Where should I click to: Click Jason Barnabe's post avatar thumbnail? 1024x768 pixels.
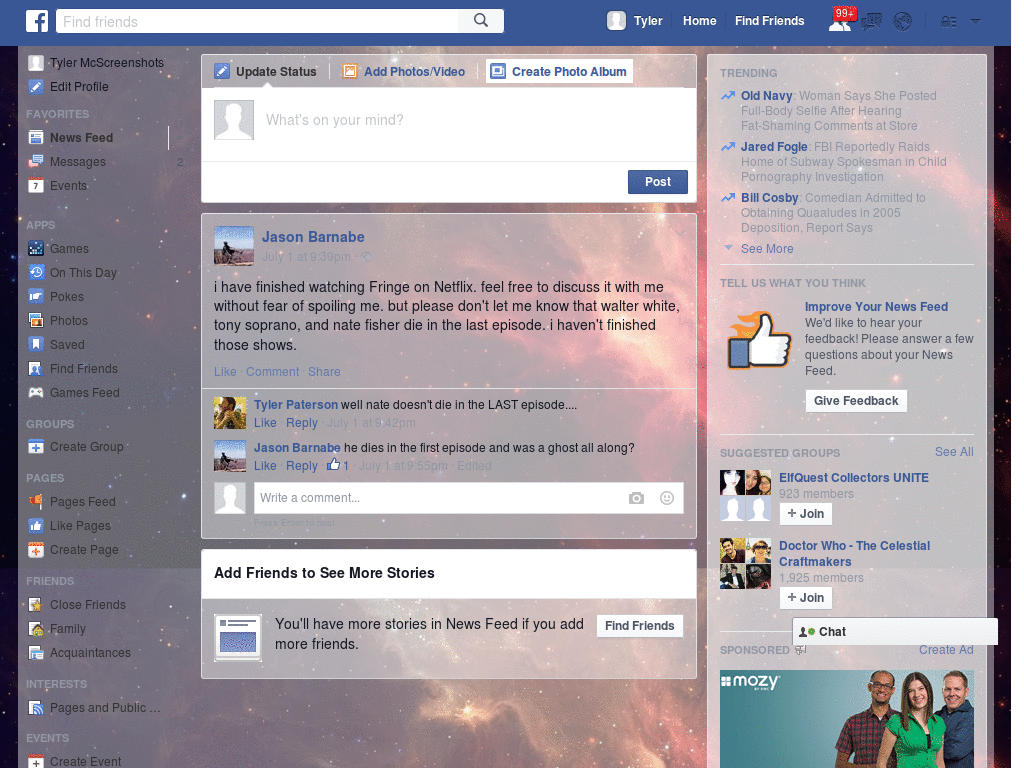pyautogui.click(x=234, y=246)
